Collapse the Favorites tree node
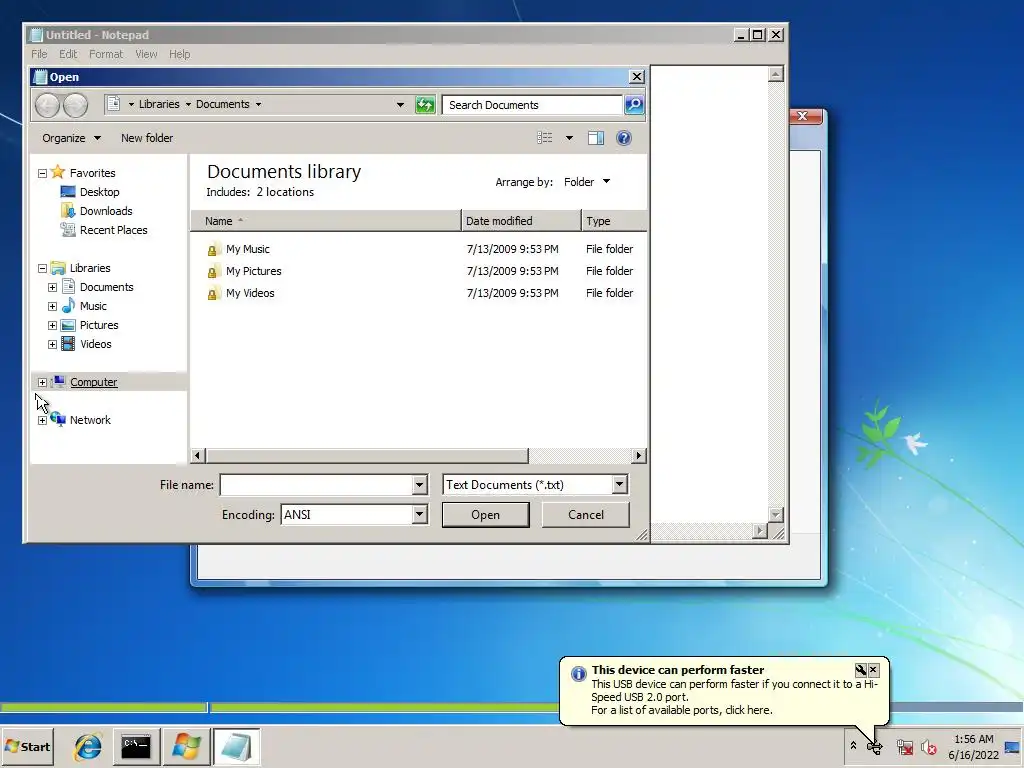Image resolution: width=1024 pixels, height=768 pixels. click(42, 173)
